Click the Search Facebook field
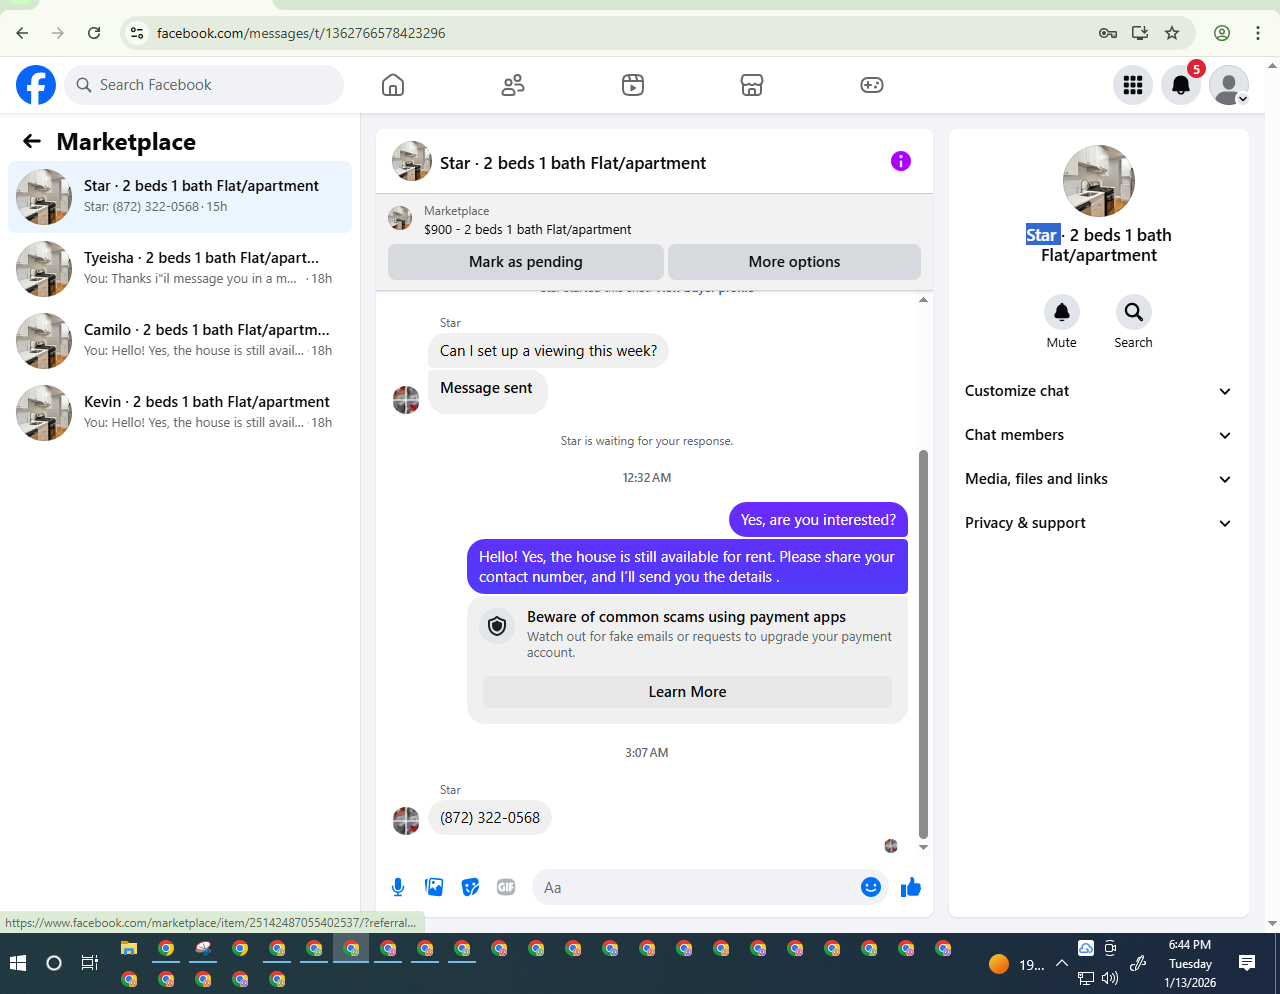The height and width of the screenshot is (994, 1280). [x=204, y=85]
